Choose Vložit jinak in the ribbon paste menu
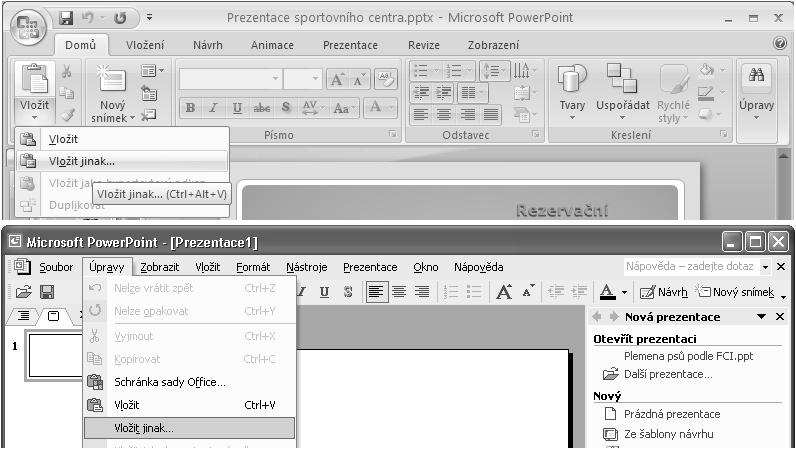The image size is (796, 449). click(122, 161)
